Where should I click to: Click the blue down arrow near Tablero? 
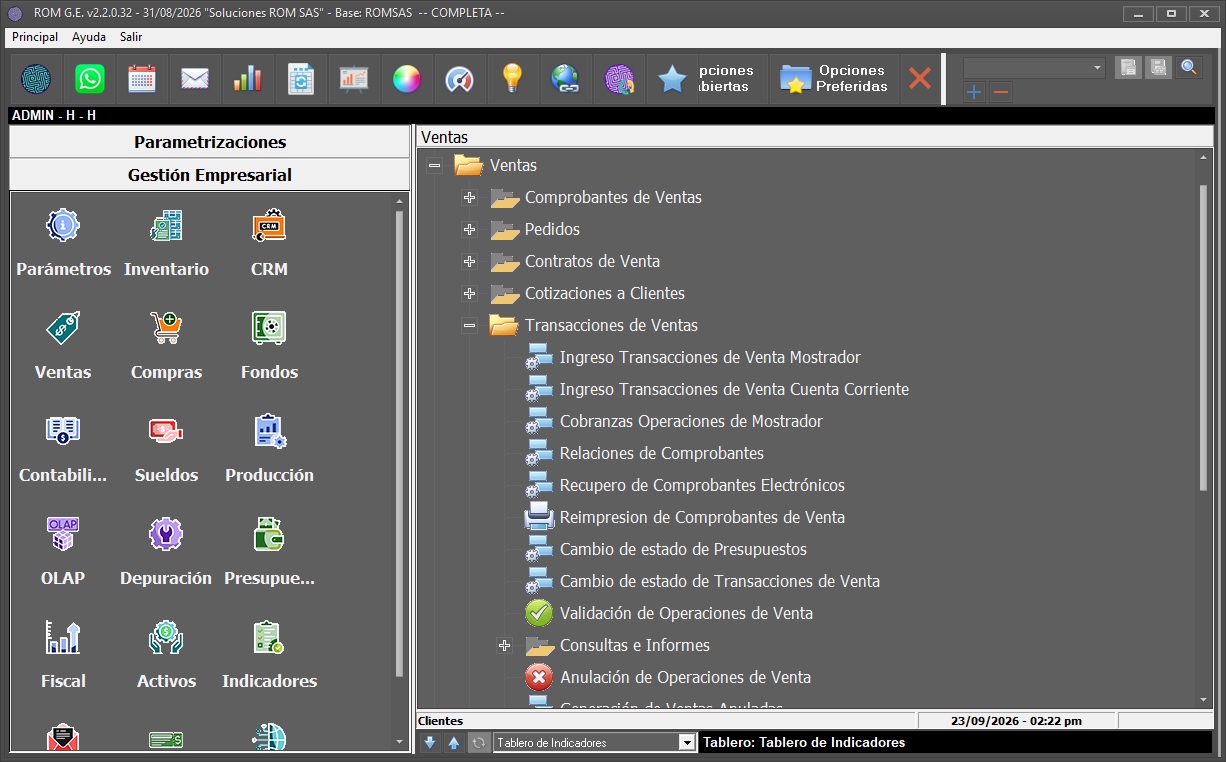pos(430,742)
